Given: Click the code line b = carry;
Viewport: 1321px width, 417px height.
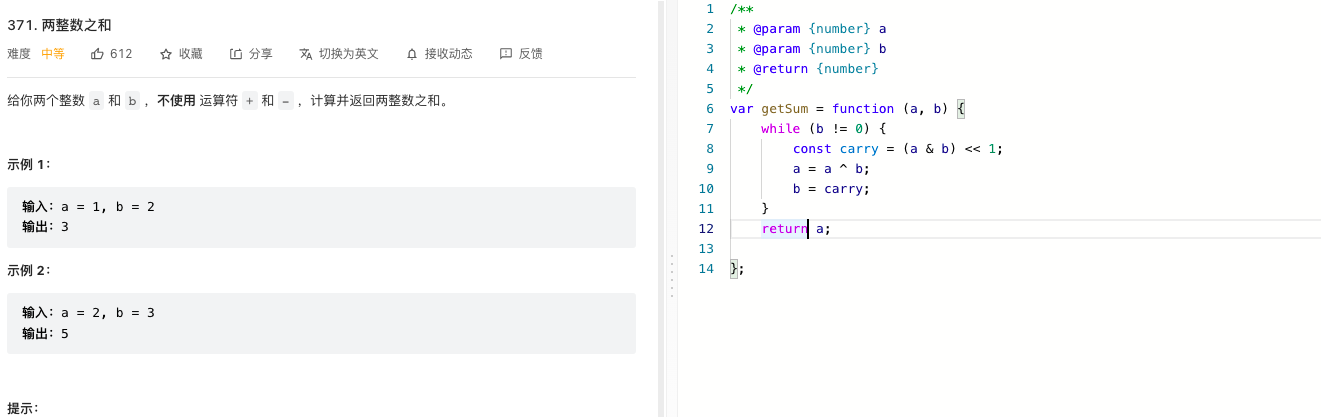Looking at the screenshot, I should (832, 189).
